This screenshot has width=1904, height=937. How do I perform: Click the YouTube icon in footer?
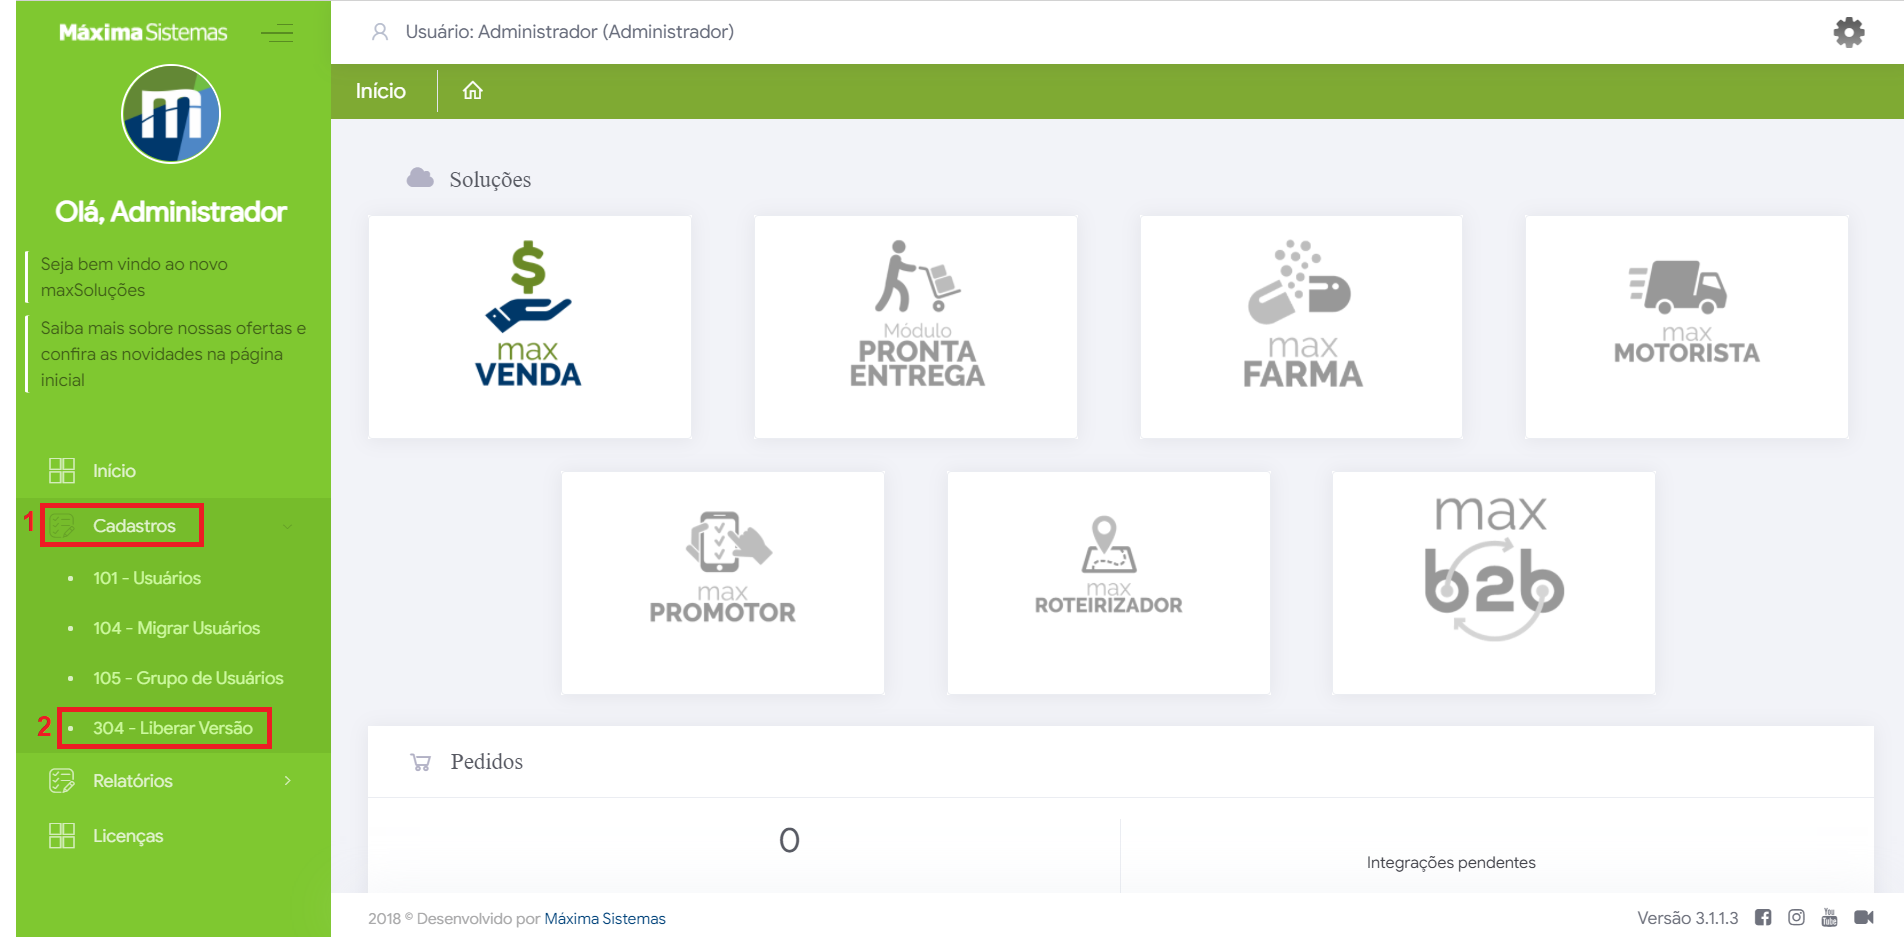pyautogui.click(x=1830, y=918)
